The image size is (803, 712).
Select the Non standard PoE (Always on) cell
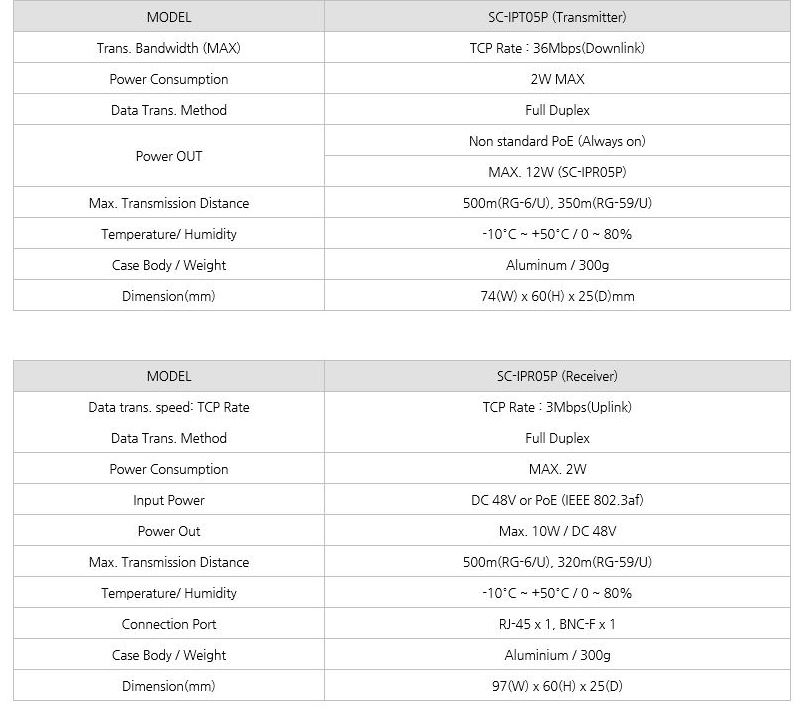(x=556, y=141)
